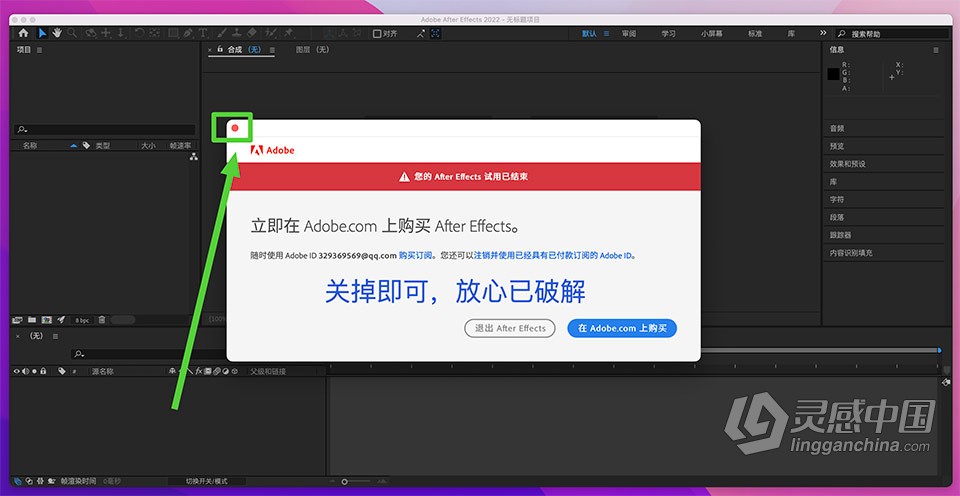This screenshot has width=960, height=496.
Task: Toggle the composition viewer lock icon
Action: coord(220,49)
